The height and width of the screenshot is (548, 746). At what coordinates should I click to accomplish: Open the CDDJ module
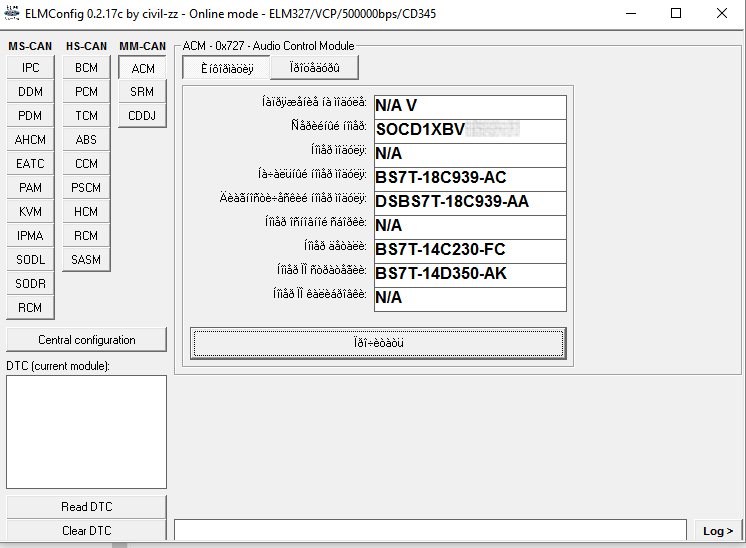tap(143, 116)
